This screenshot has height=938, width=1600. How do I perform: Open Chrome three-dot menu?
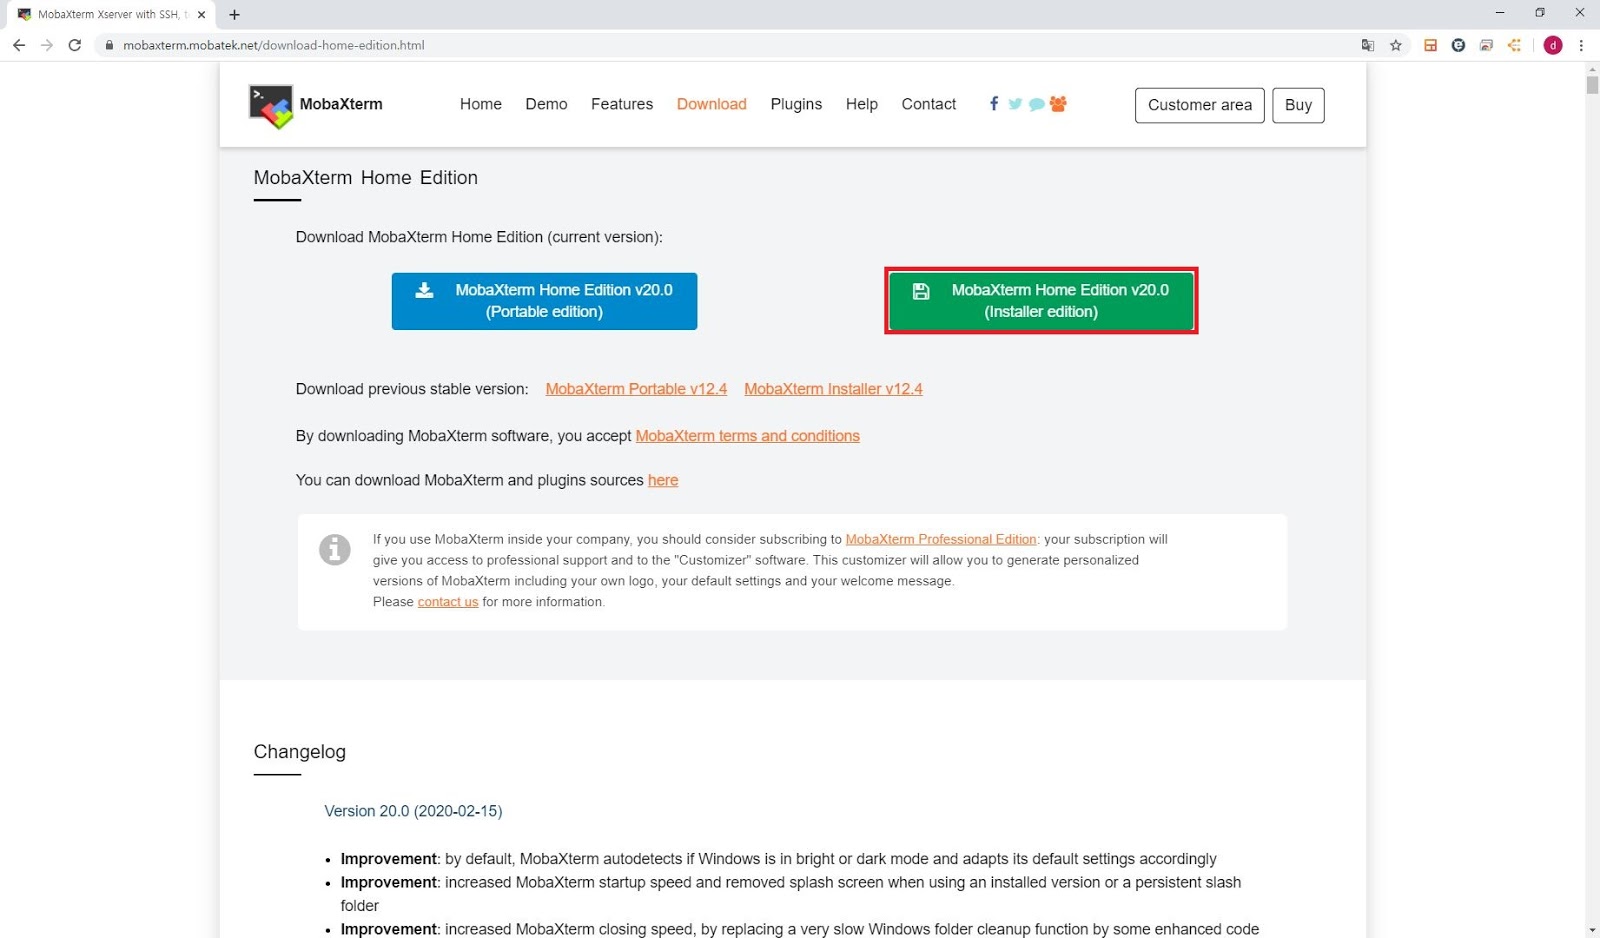point(1581,45)
